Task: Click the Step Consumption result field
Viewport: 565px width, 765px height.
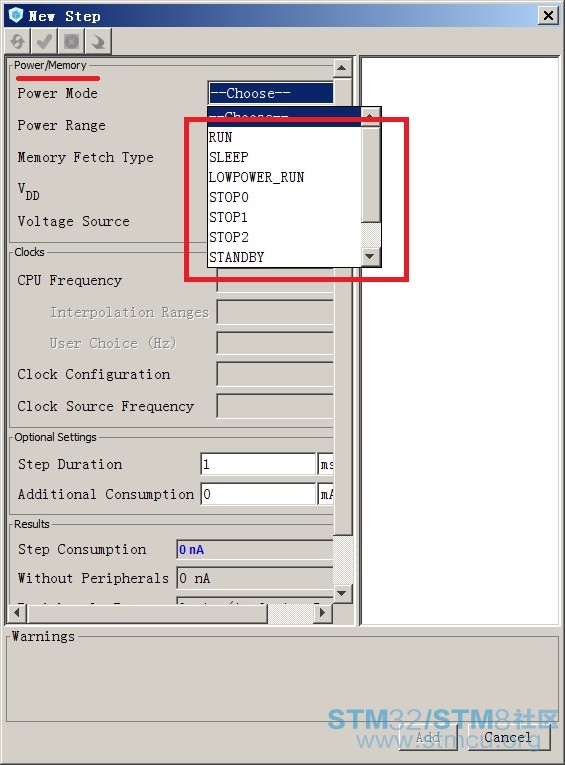Action: coord(255,549)
